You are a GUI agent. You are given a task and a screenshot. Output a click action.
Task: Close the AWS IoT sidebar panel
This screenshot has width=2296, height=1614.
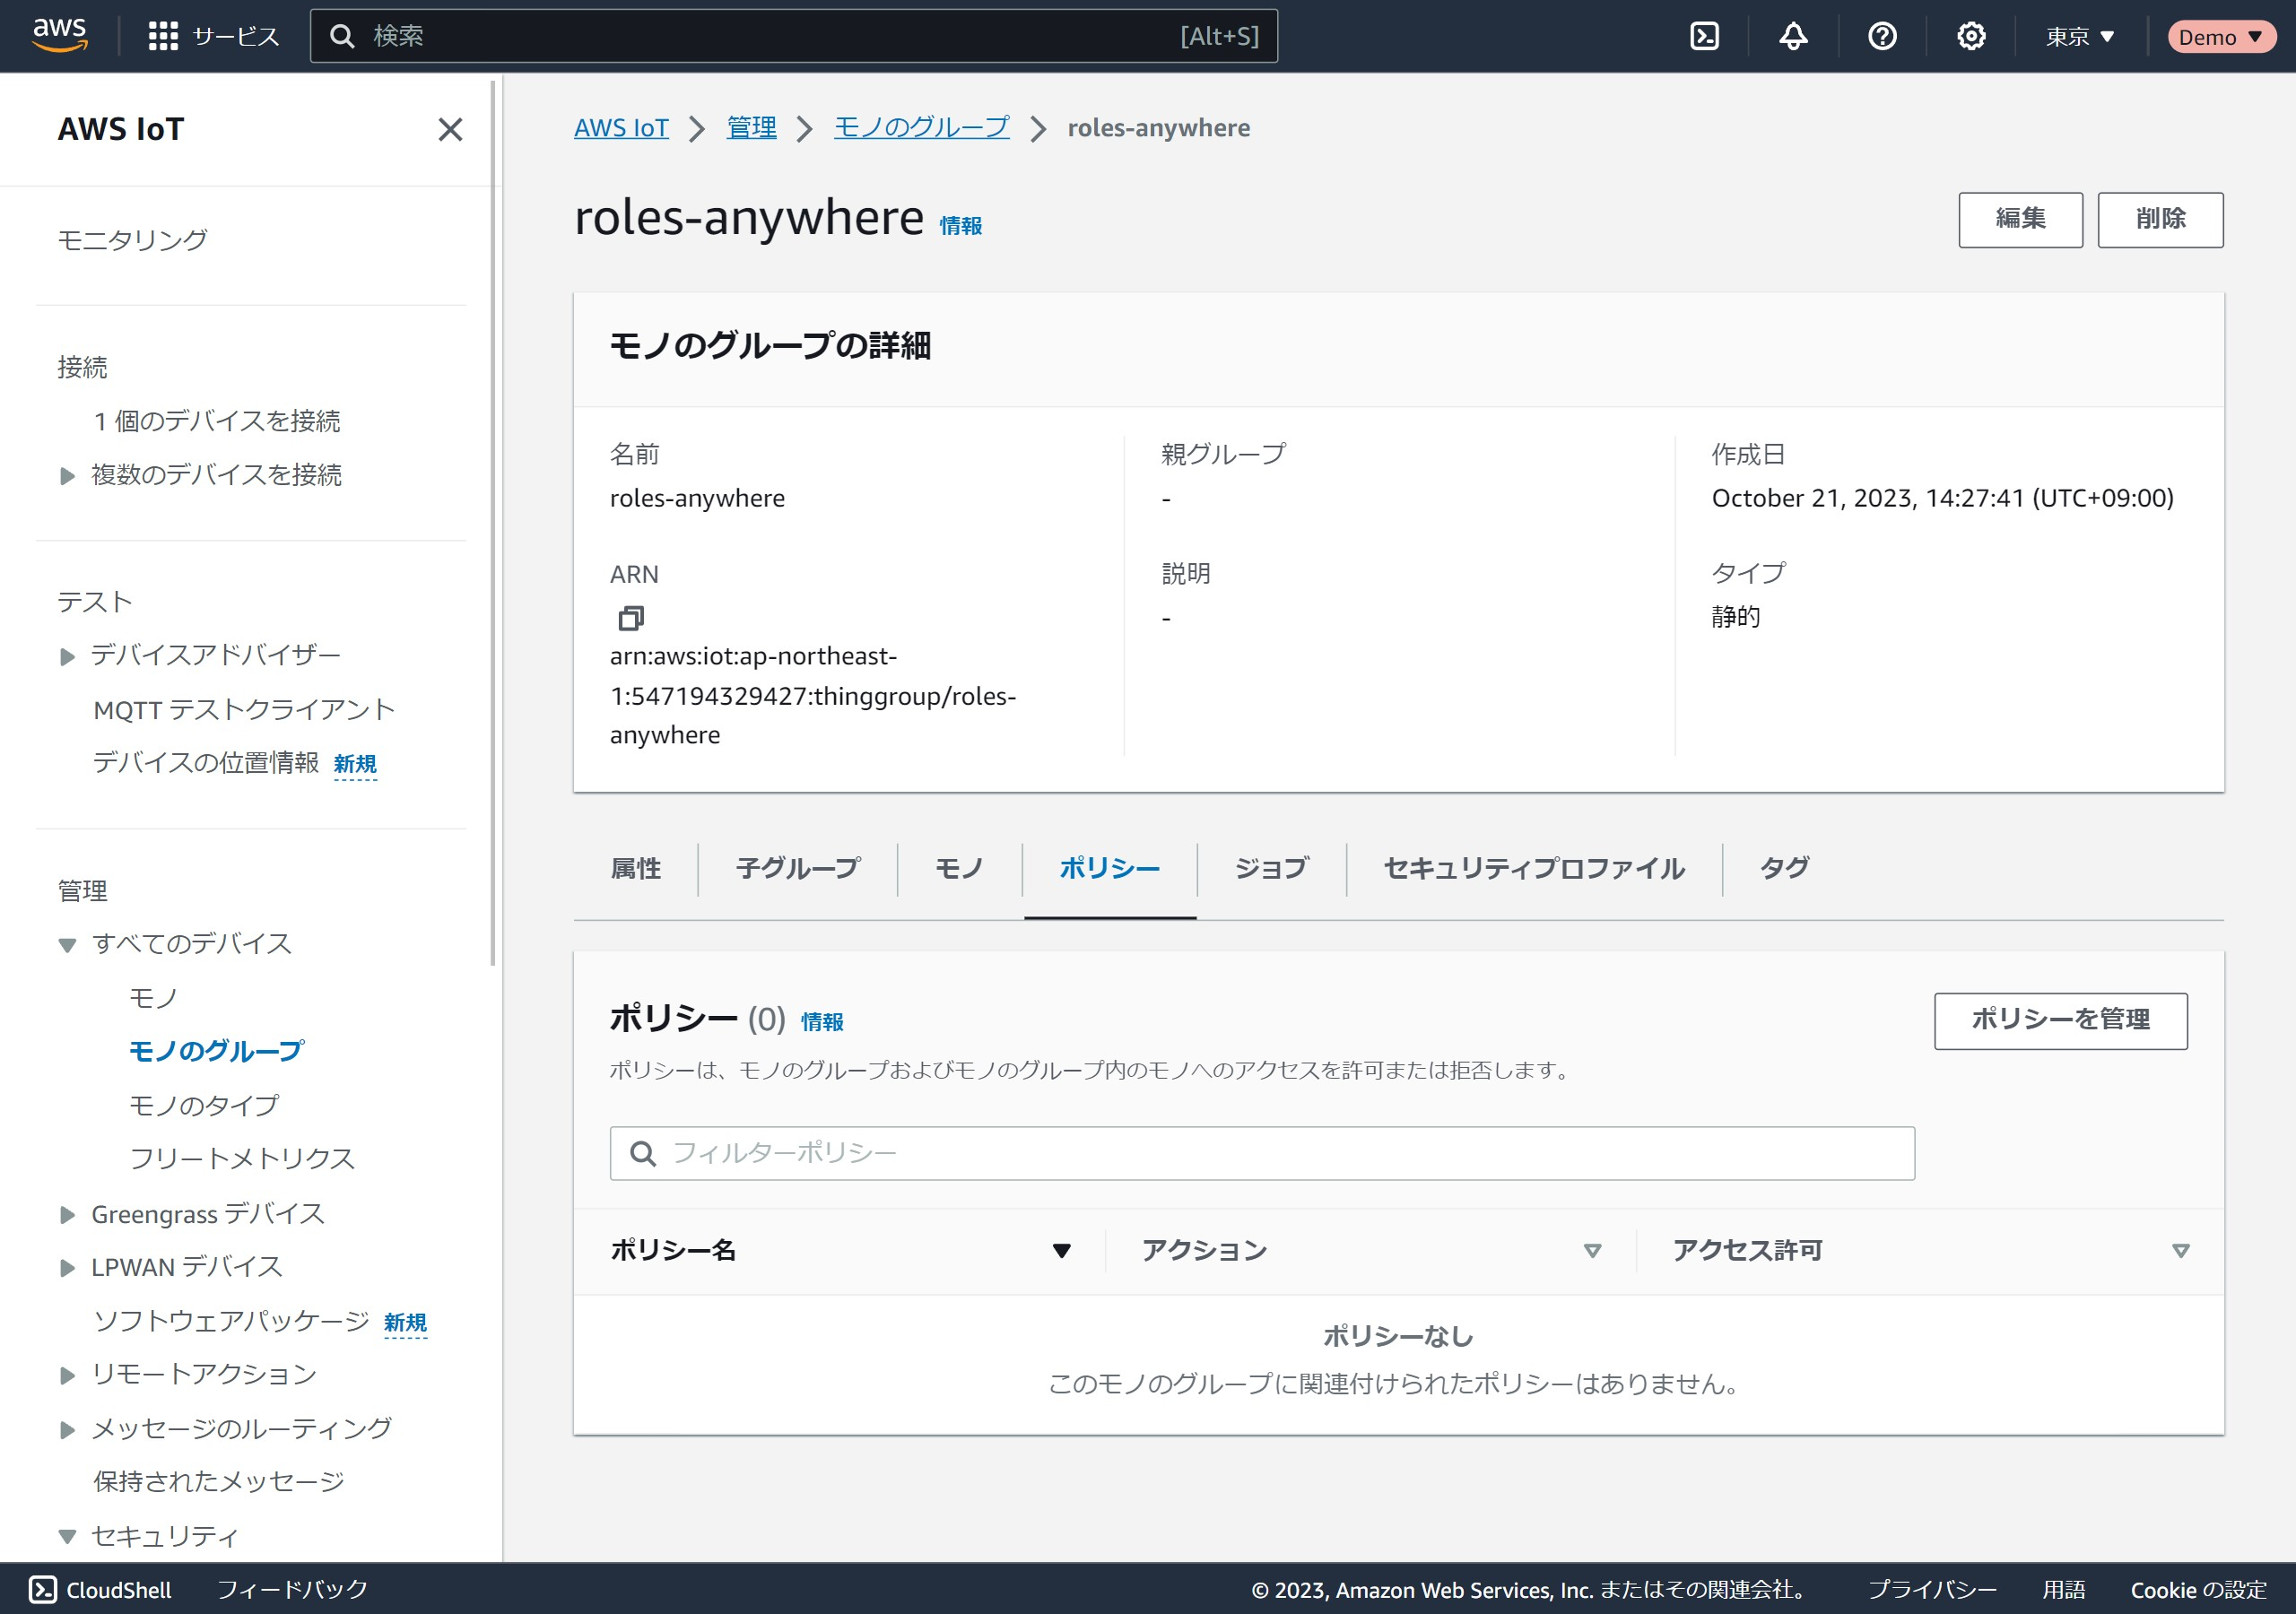tap(450, 129)
